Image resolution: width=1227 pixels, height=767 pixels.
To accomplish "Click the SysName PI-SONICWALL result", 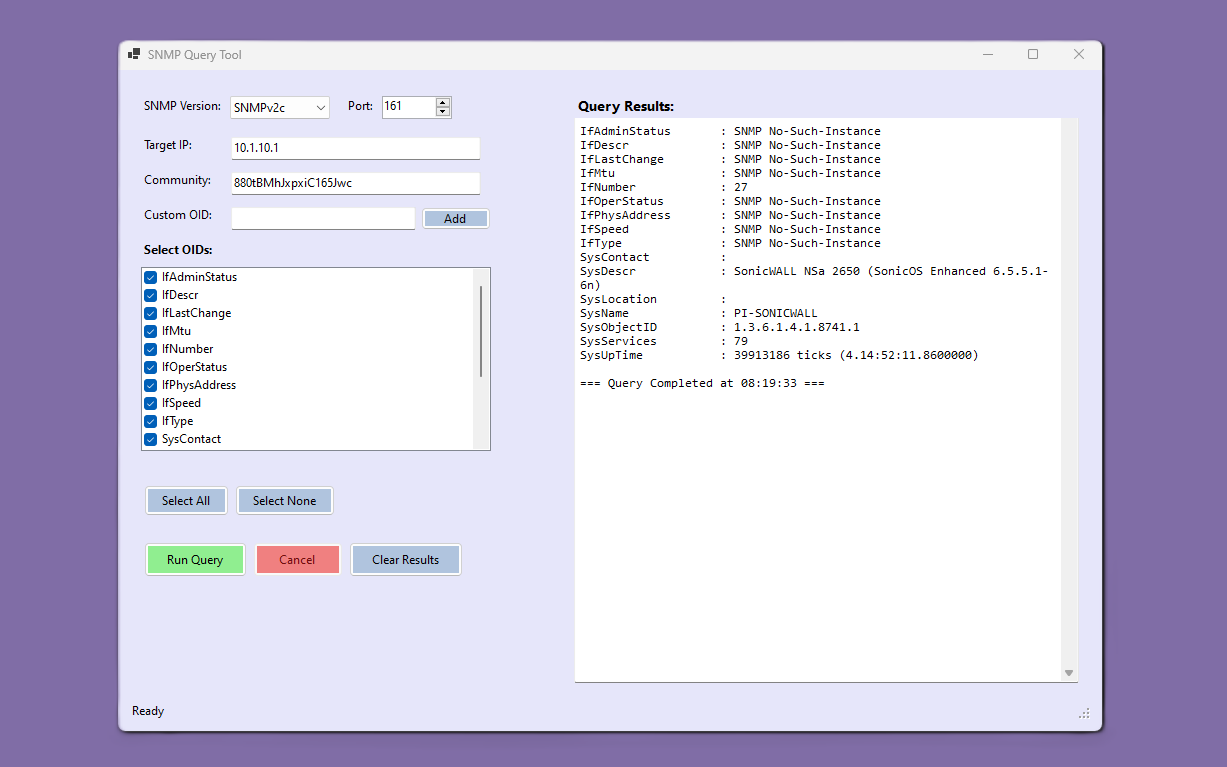I will (699, 313).
